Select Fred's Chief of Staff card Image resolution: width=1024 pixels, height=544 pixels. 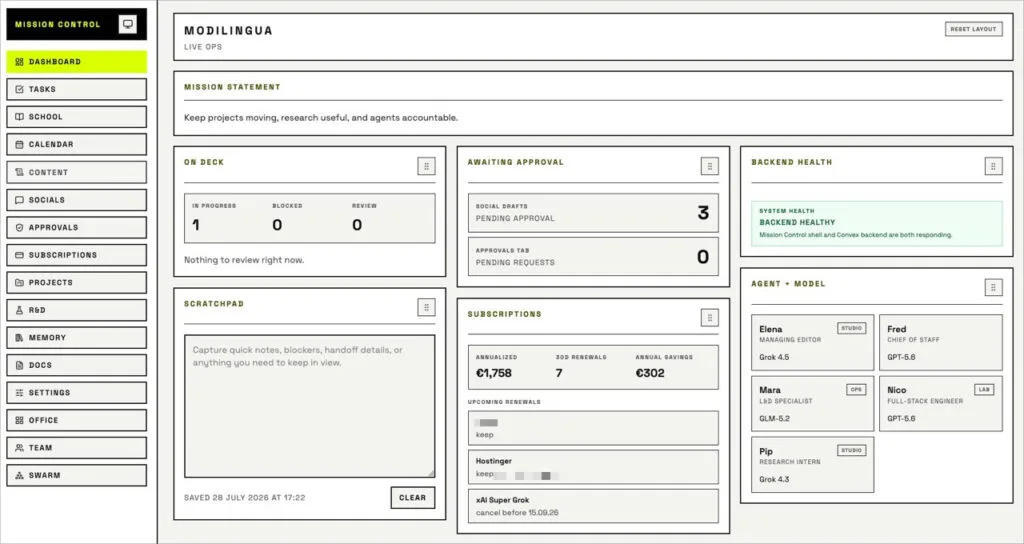click(x=940, y=343)
